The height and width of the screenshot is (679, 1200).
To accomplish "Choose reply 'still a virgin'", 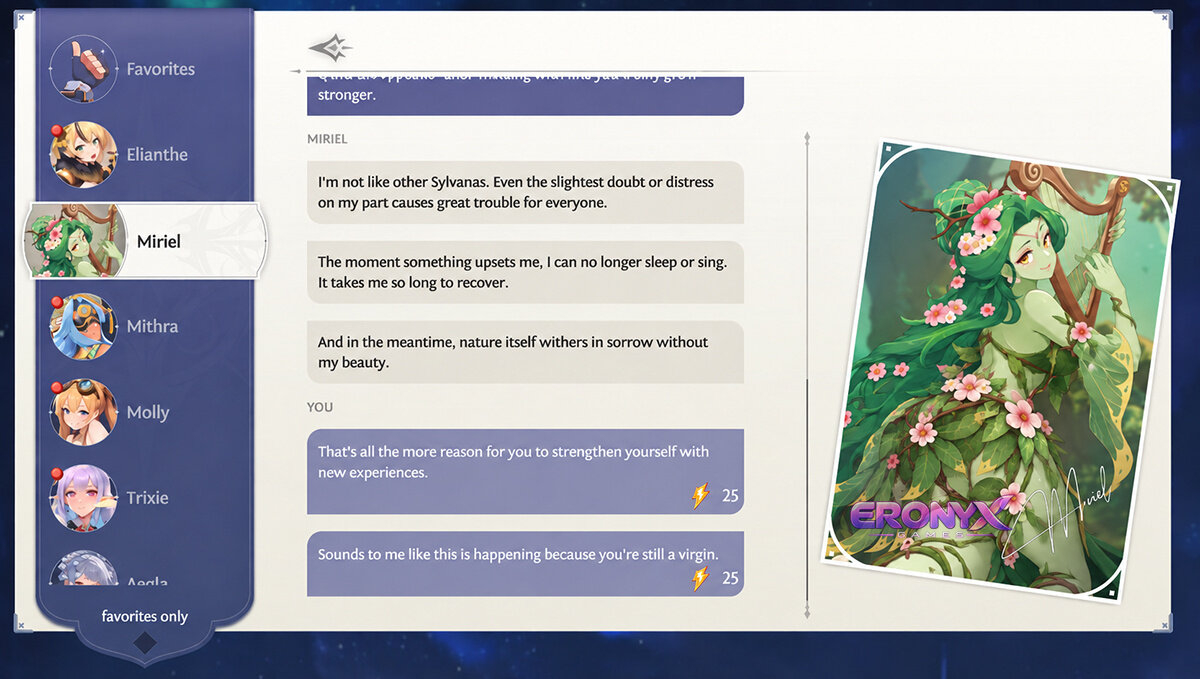I will coord(525,564).
